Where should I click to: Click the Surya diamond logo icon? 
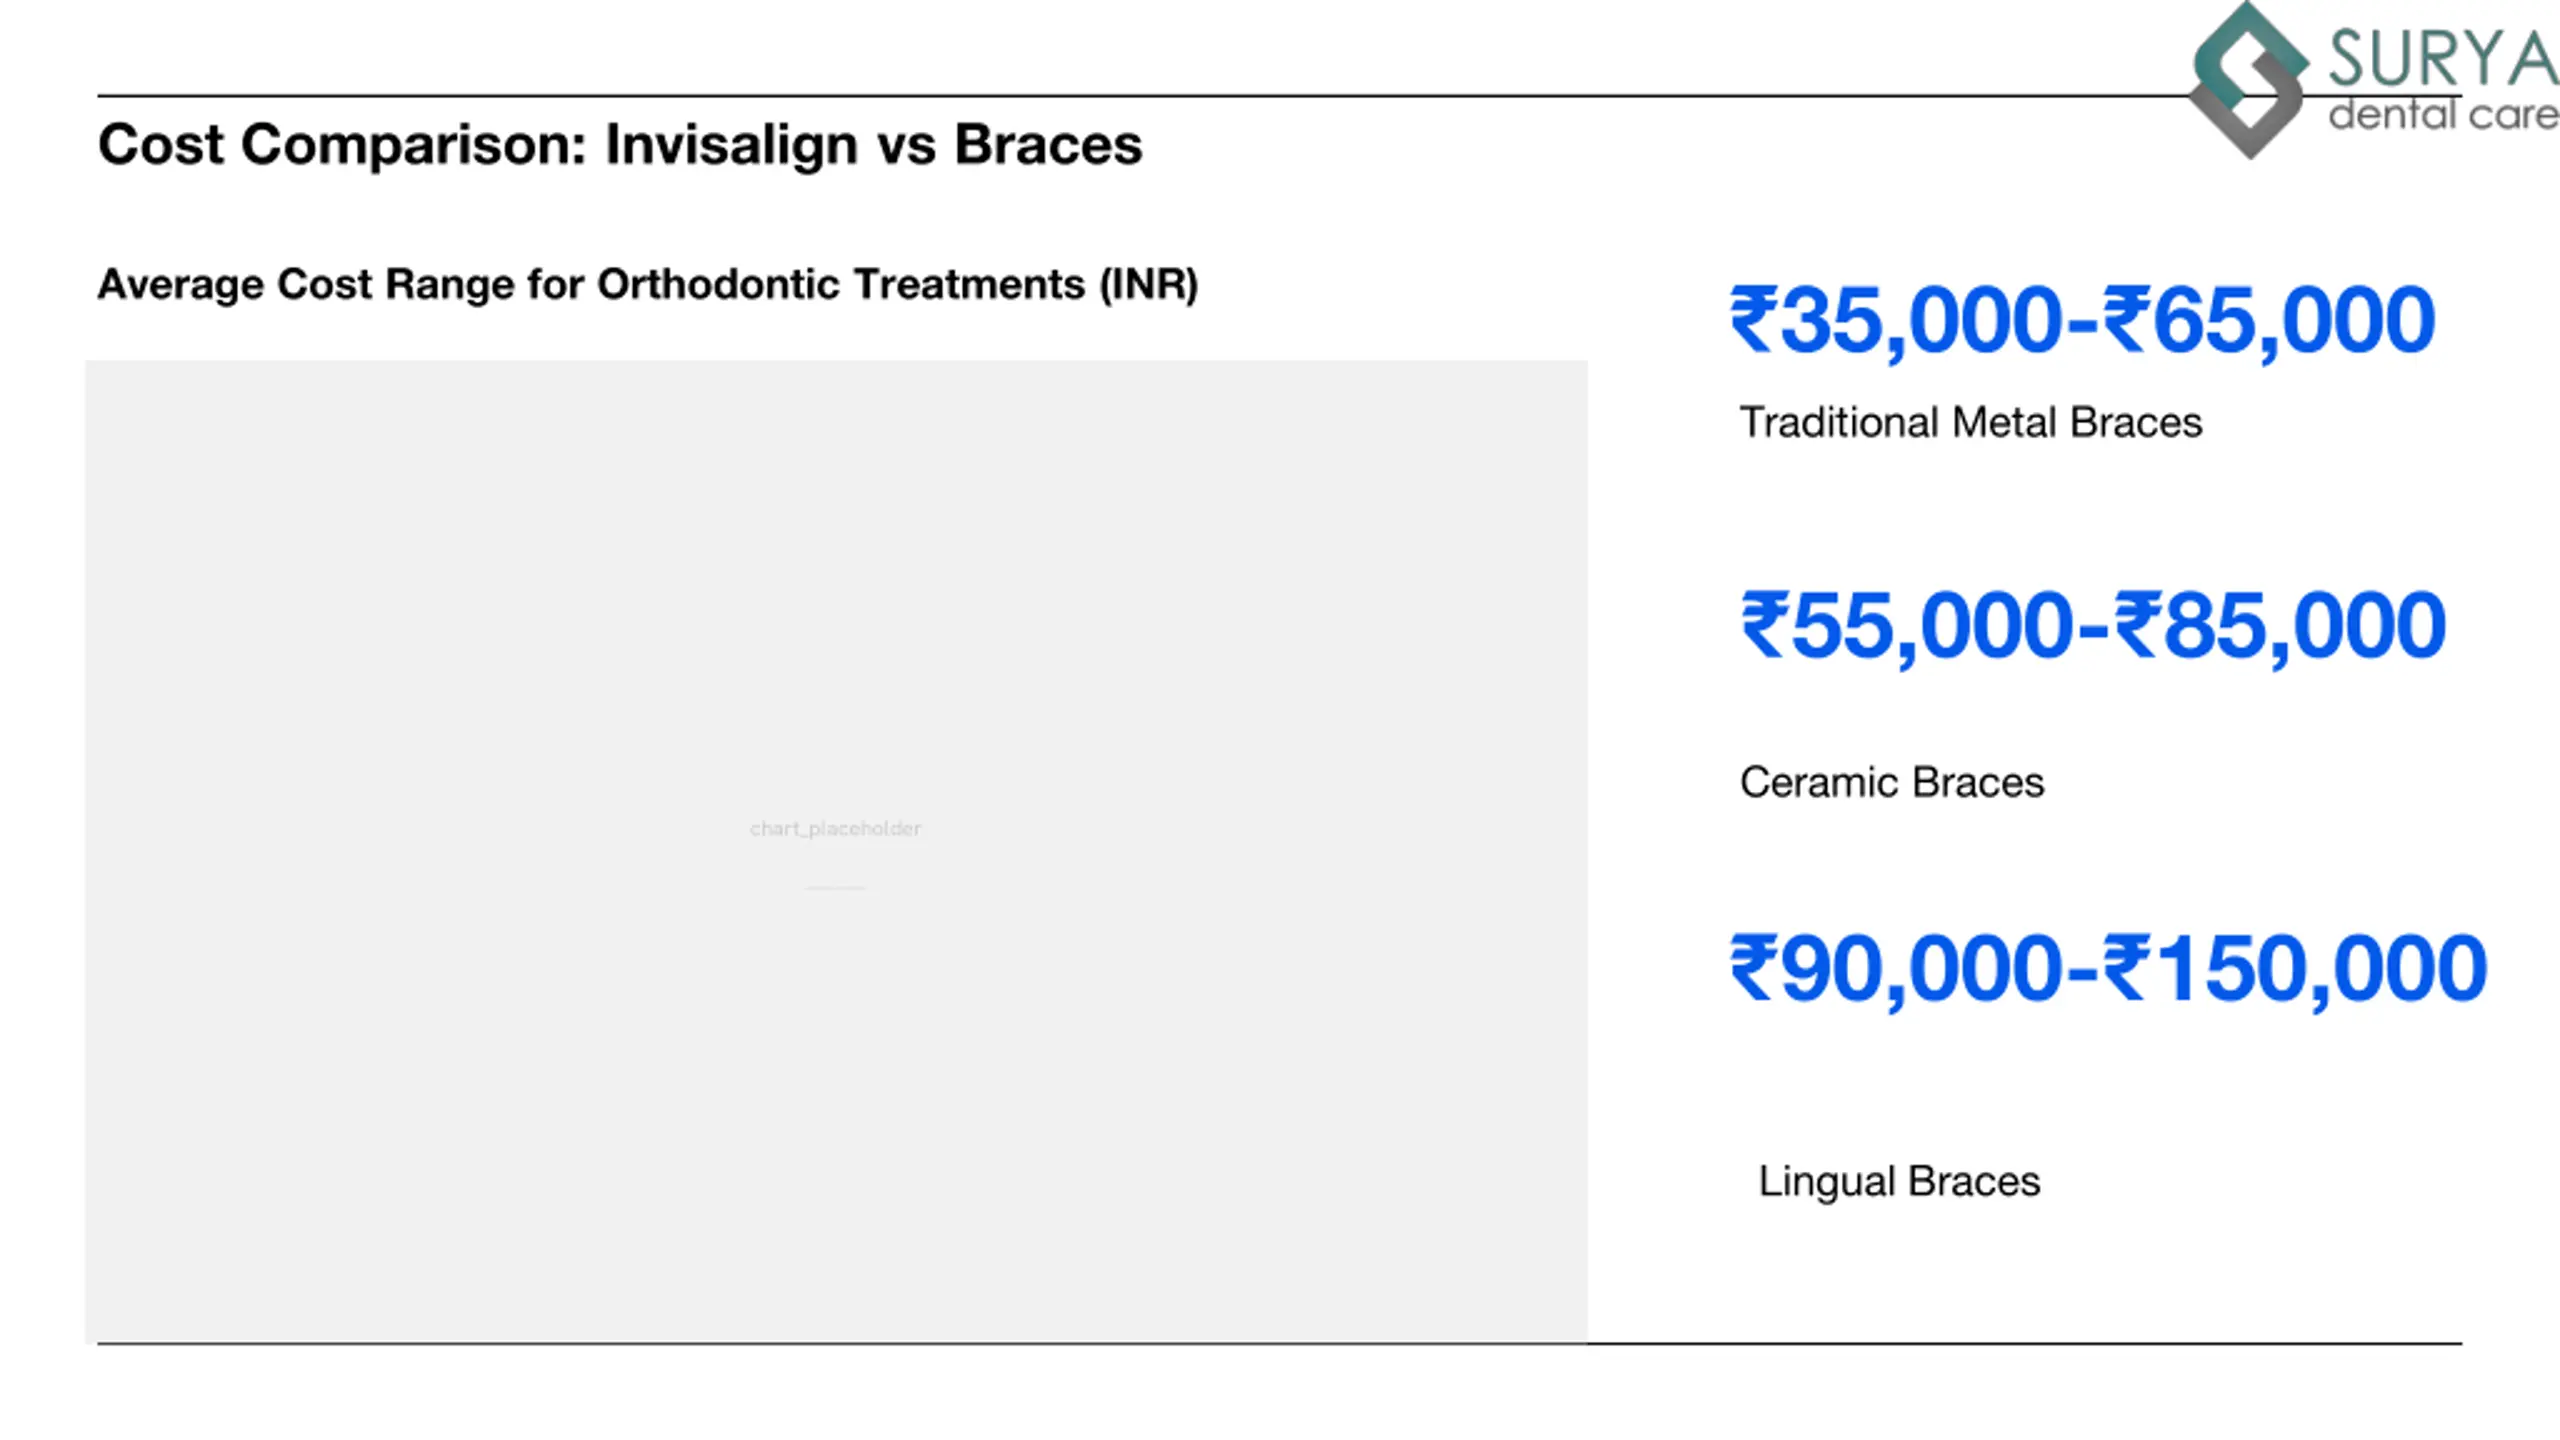pyautogui.click(x=2249, y=80)
